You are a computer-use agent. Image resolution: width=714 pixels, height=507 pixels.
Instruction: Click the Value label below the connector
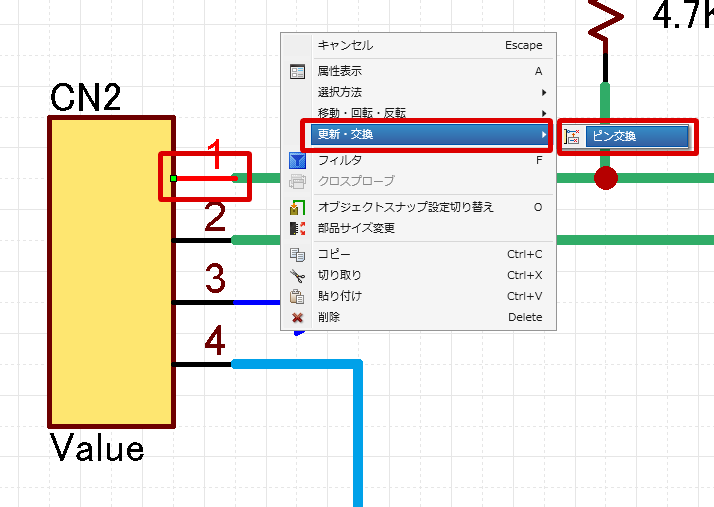pos(97,447)
